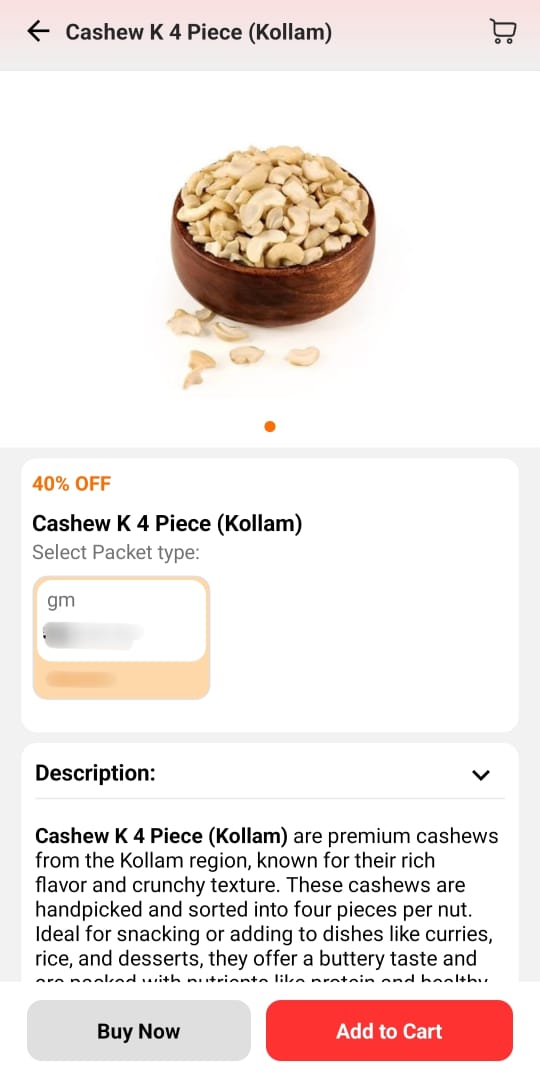
Task: Tap the 'gm' text in the packet option
Action: [60, 601]
